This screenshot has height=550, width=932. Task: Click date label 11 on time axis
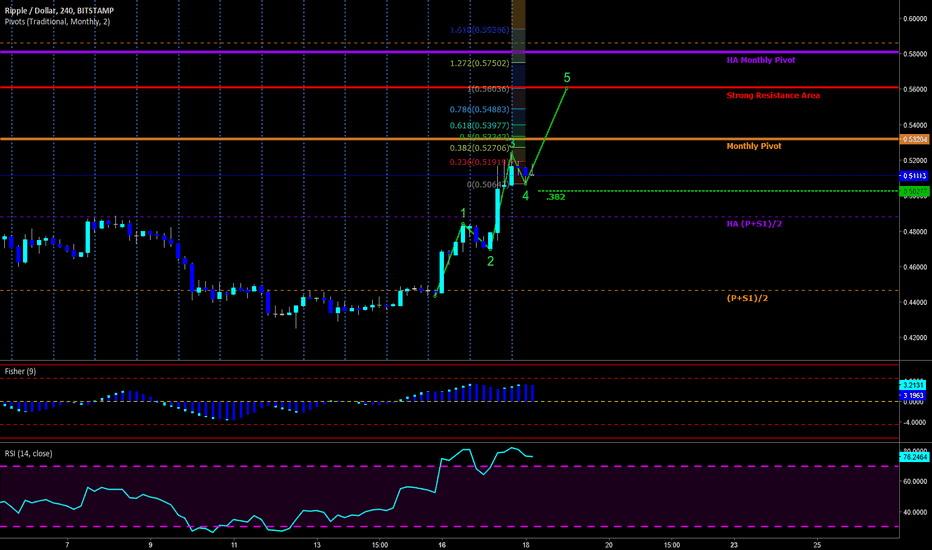coord(234,544)
